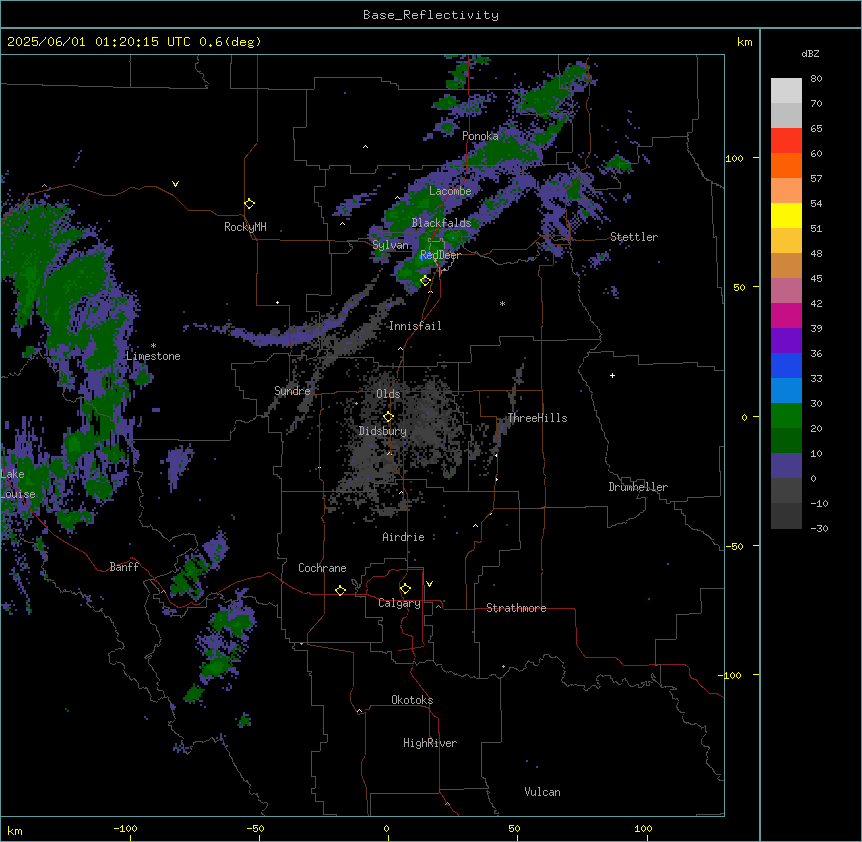This screenshot has width=862, height=842.
Task: Click the yellow diamond marker near RockyMH
Action: [x=249, y=204]
